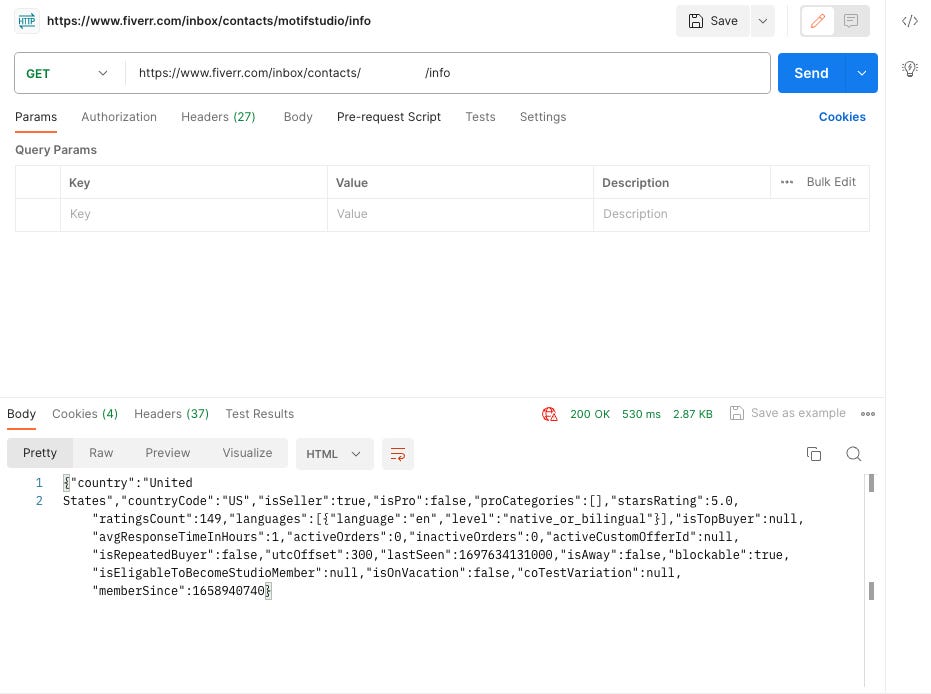Click the Send button
Image resolution: width=931 pixels, height=694 pixels.
click(812, 72)
